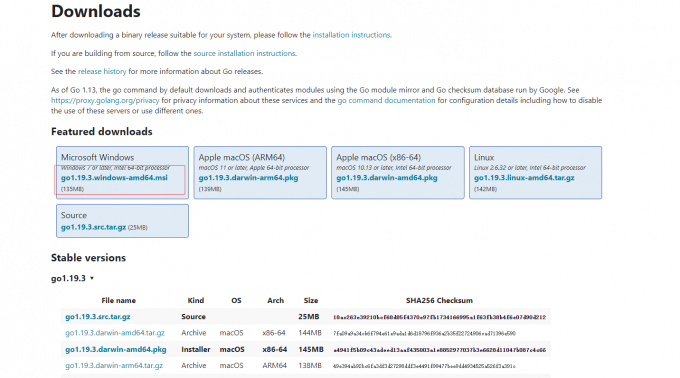Click the Stable versions heading
Screen dimensions: 680x378
pos(88,258)
